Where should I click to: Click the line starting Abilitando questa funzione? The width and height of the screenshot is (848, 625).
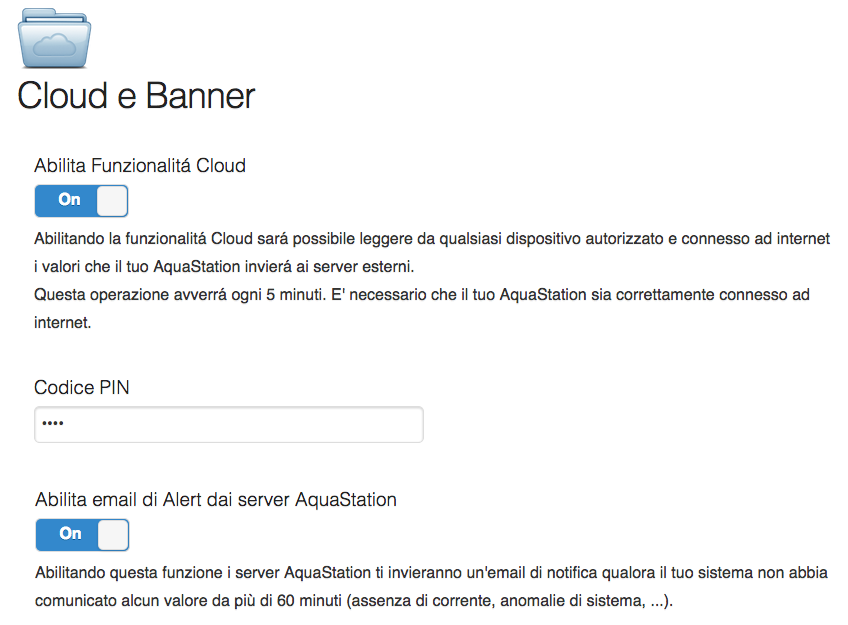point(432,573)
